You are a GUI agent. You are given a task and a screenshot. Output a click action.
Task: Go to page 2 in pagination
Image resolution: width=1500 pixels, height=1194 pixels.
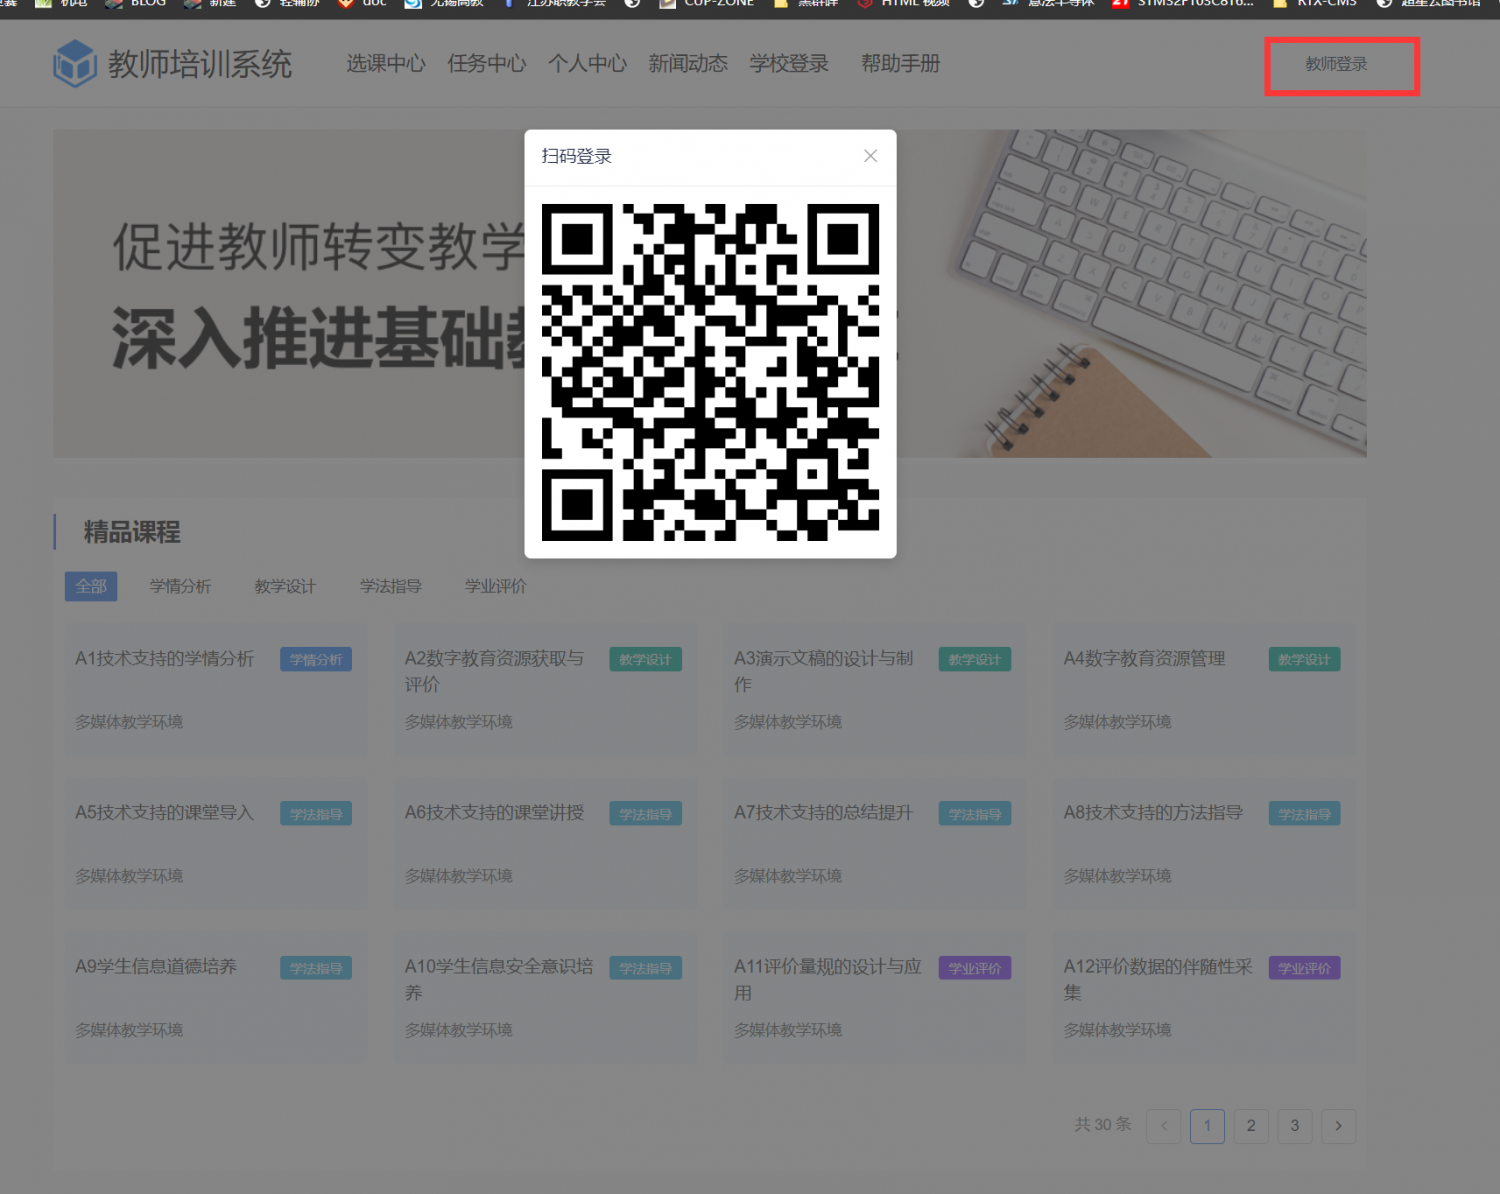[x=1251, y=1126]
